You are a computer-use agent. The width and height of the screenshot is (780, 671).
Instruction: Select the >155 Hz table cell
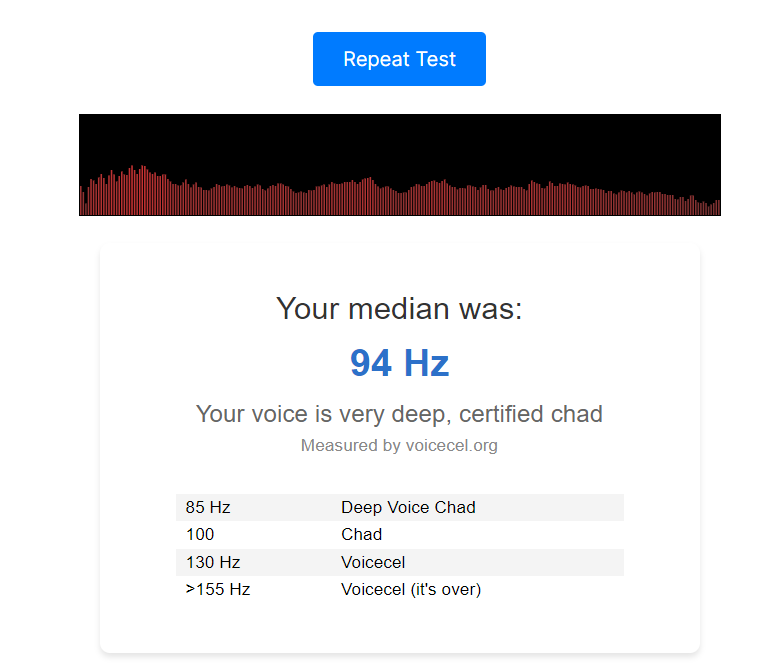point(218,589)
